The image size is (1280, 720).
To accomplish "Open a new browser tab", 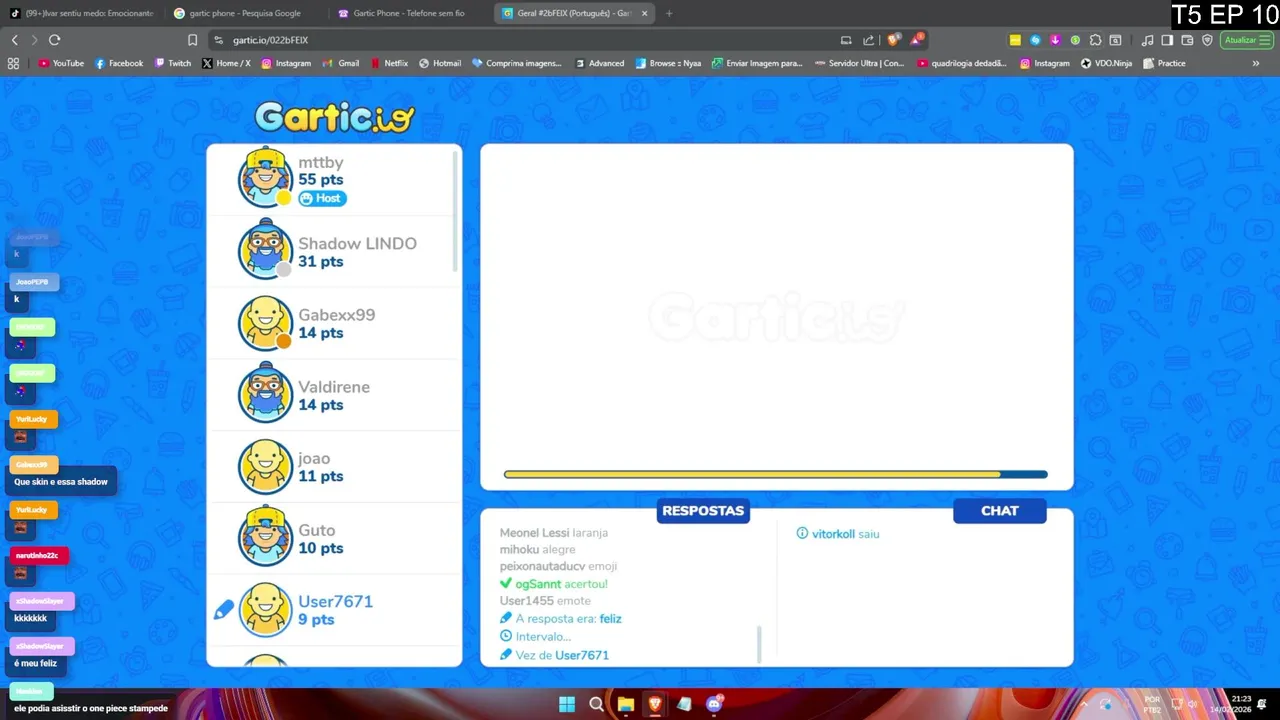I will 669,13.
